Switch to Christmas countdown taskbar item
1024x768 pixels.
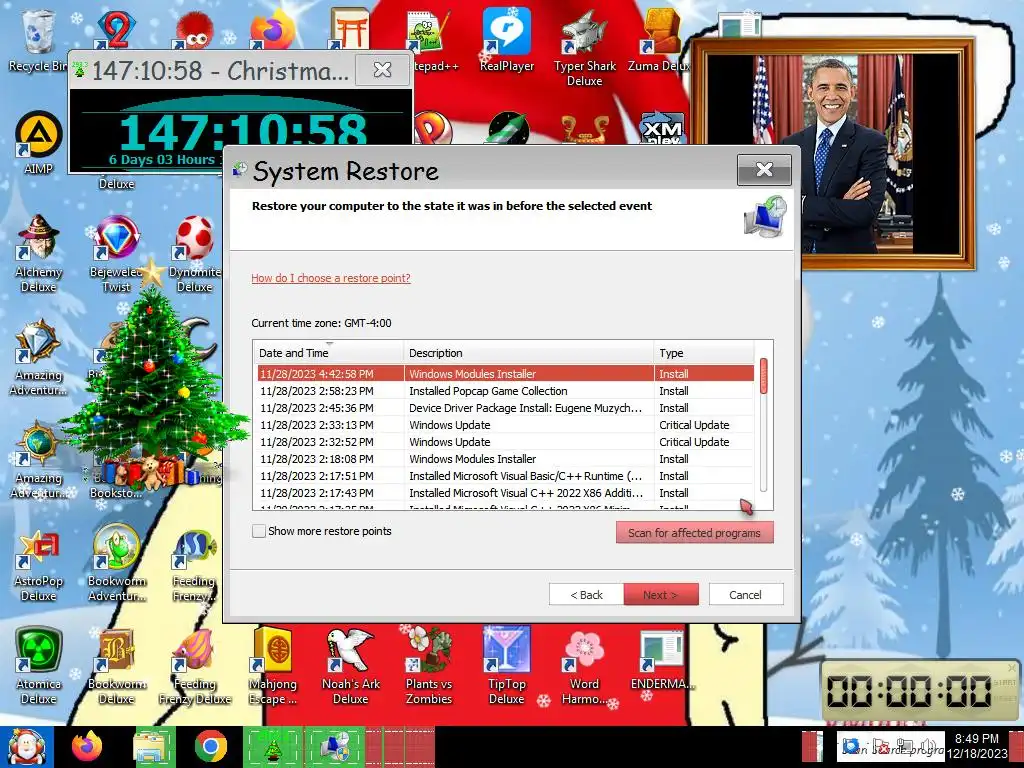[x=273, y=747]
